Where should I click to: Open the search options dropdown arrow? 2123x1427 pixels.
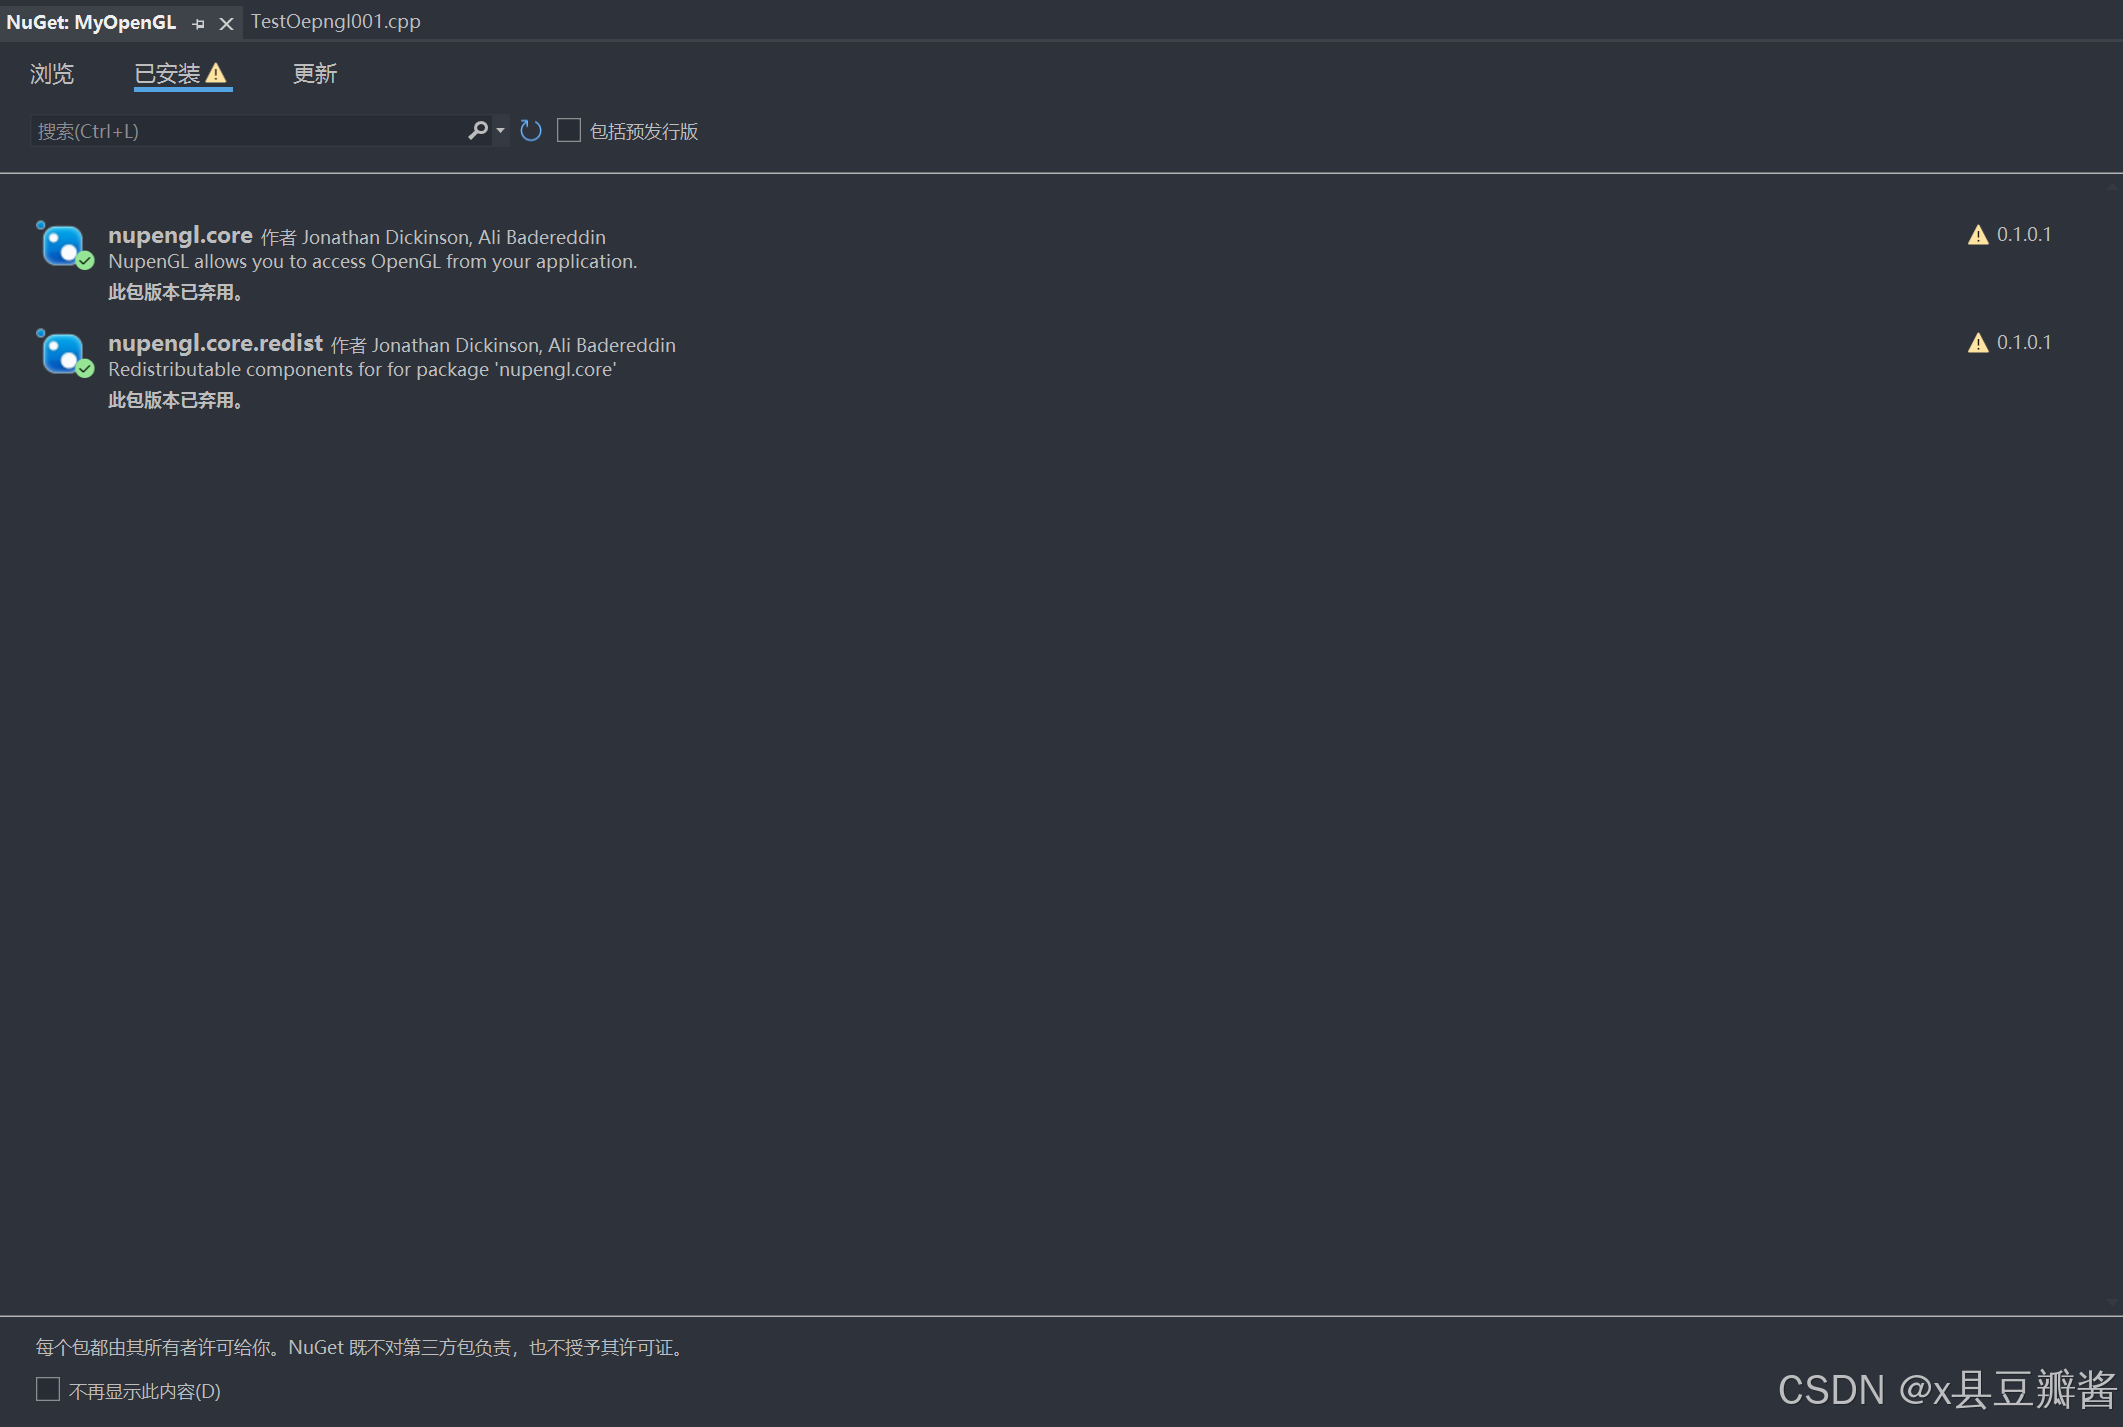pyautogui.click(x=500, y=130)
